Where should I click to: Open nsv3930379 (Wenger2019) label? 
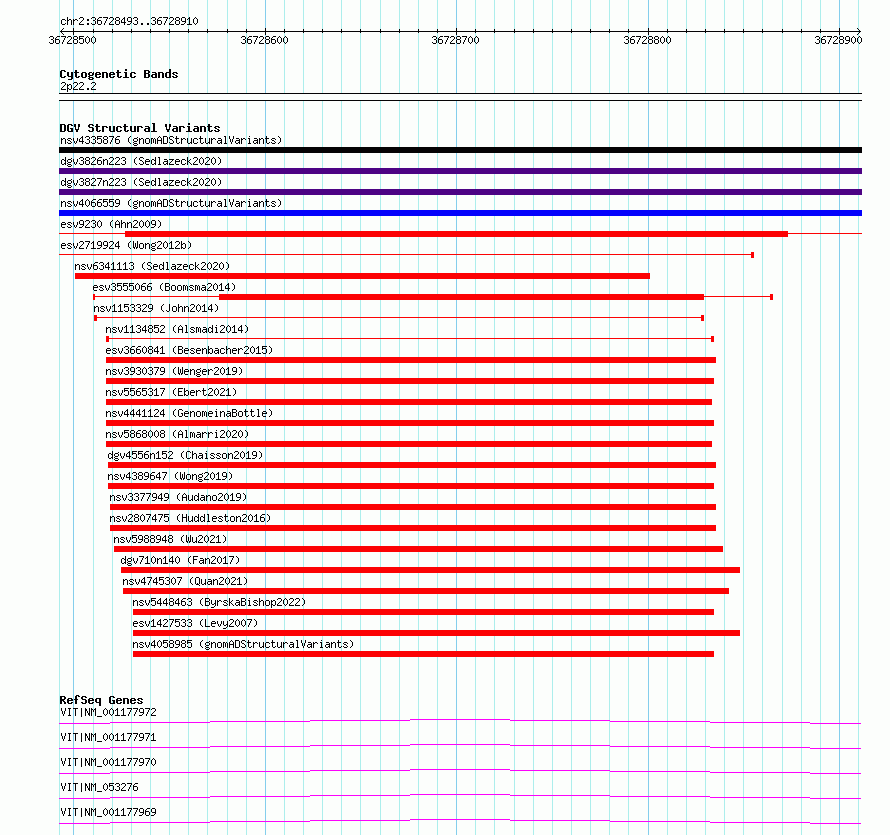(x=174, y=371)
